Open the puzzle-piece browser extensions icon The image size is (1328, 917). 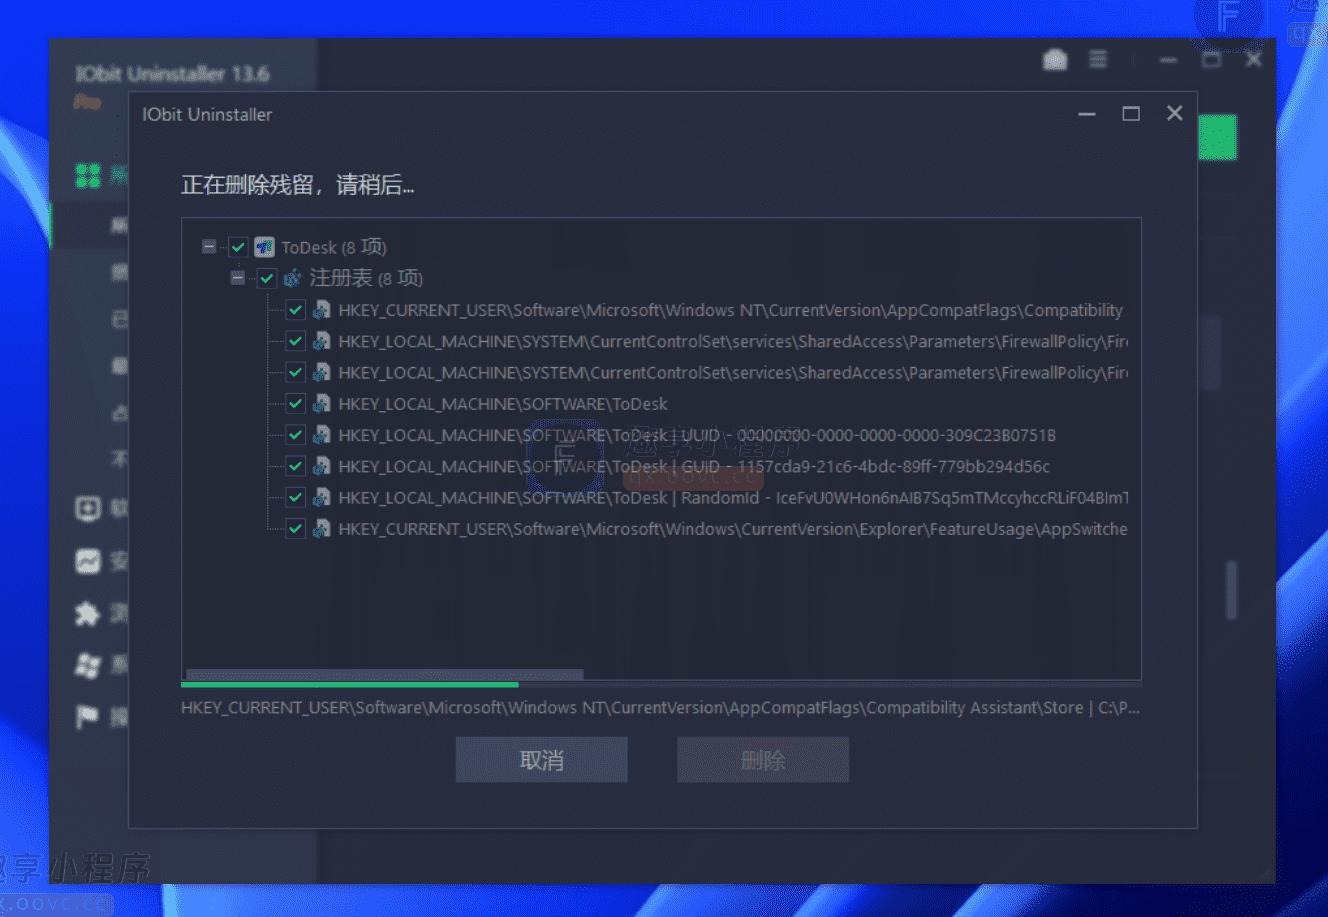[x=88, y=613]
